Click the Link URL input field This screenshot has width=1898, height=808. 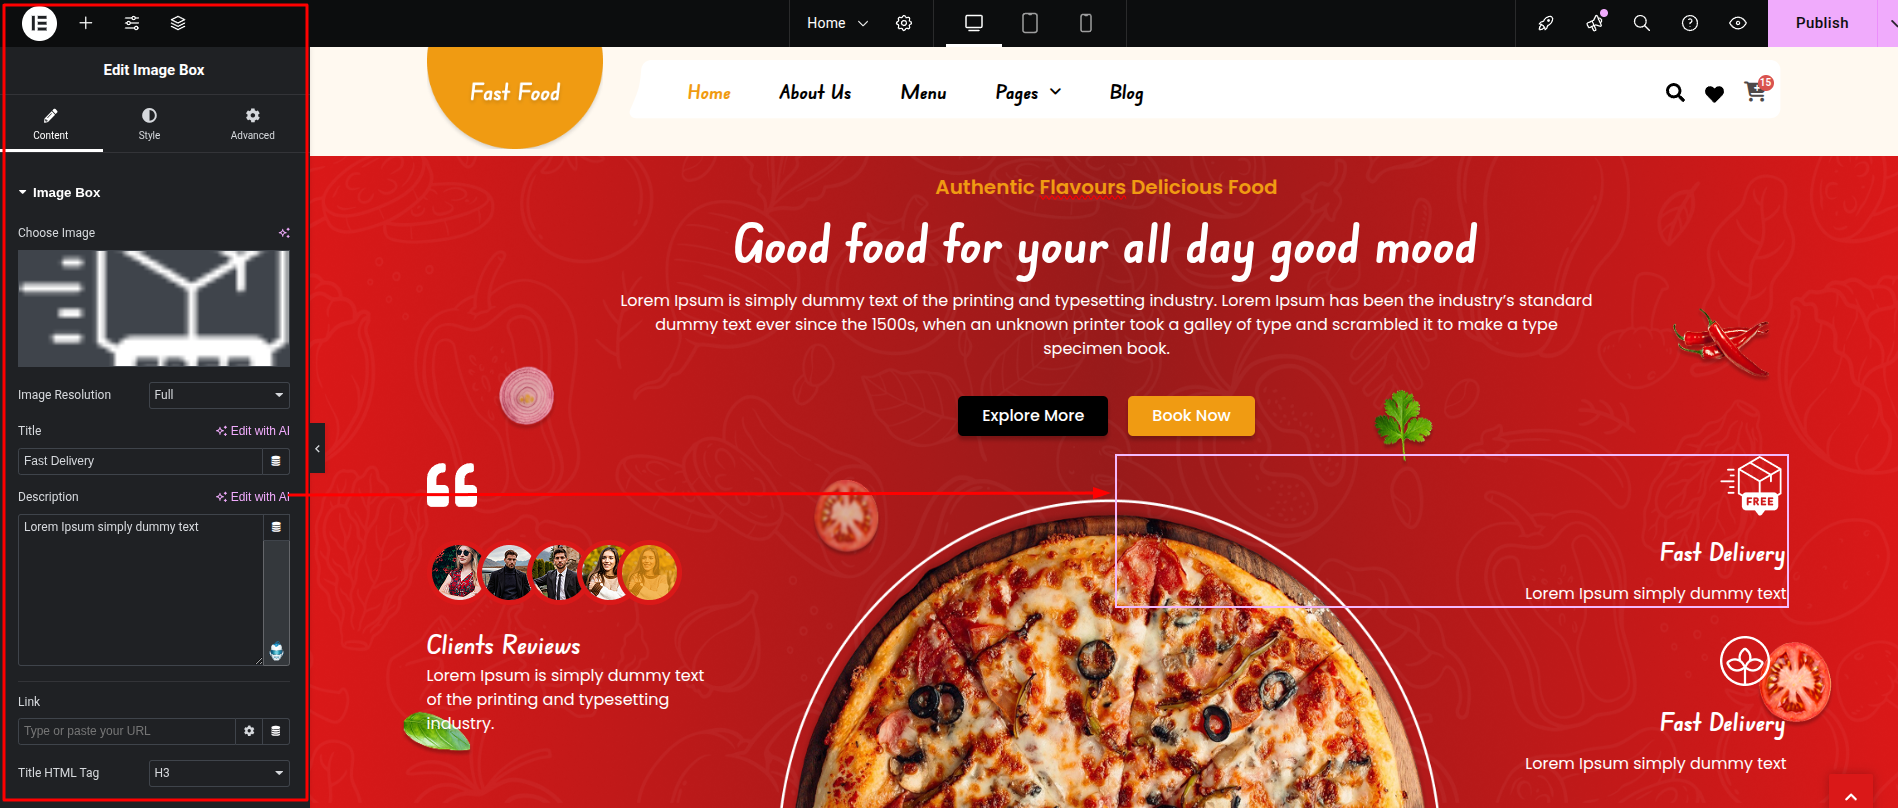coord(127,731)
